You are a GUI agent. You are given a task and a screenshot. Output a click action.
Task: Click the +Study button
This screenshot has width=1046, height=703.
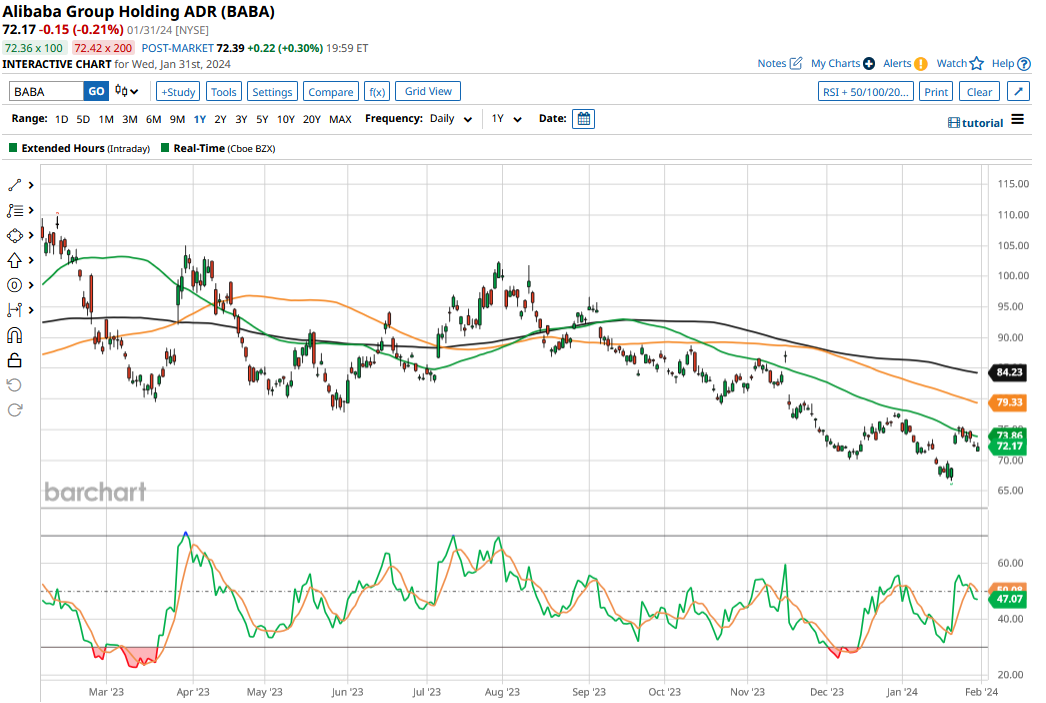point(178,91)
